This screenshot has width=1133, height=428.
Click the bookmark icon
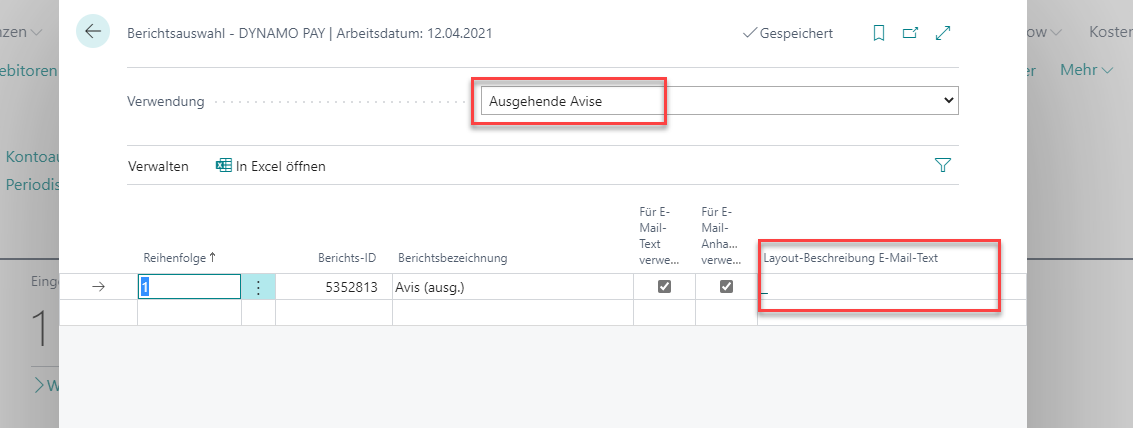coord(879,33)
